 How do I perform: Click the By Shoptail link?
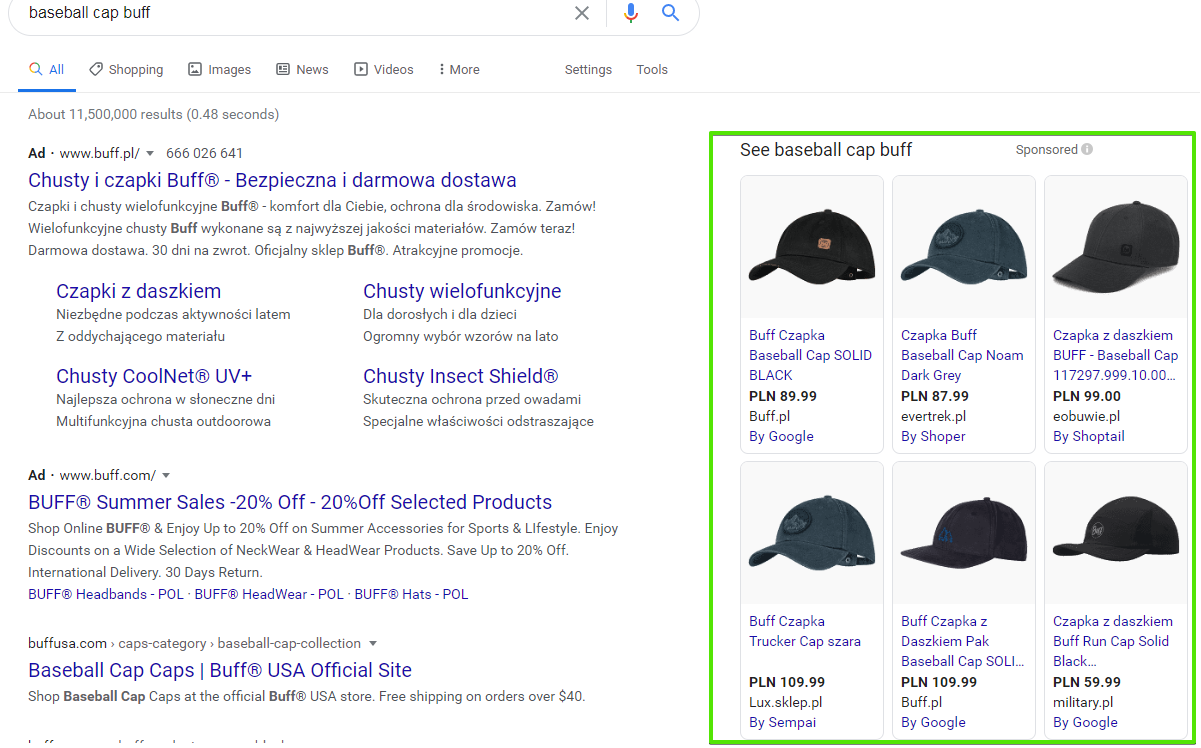tap(1089, 436)
